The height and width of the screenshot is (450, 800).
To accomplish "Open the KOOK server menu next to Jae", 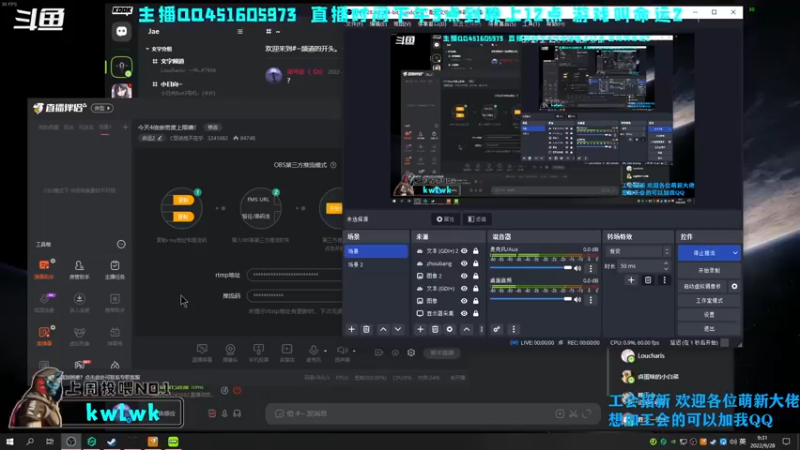I will coord(240,32).
